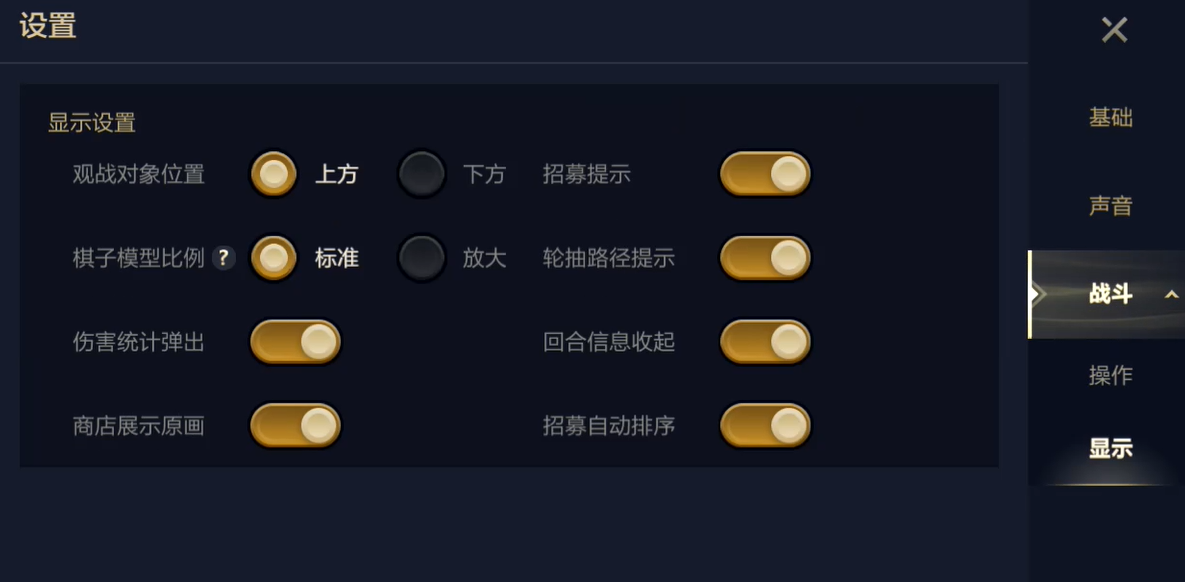Open the 基础 settings tab
The width and height of the screenshot is (1185, 582).
pos(1110,117)
